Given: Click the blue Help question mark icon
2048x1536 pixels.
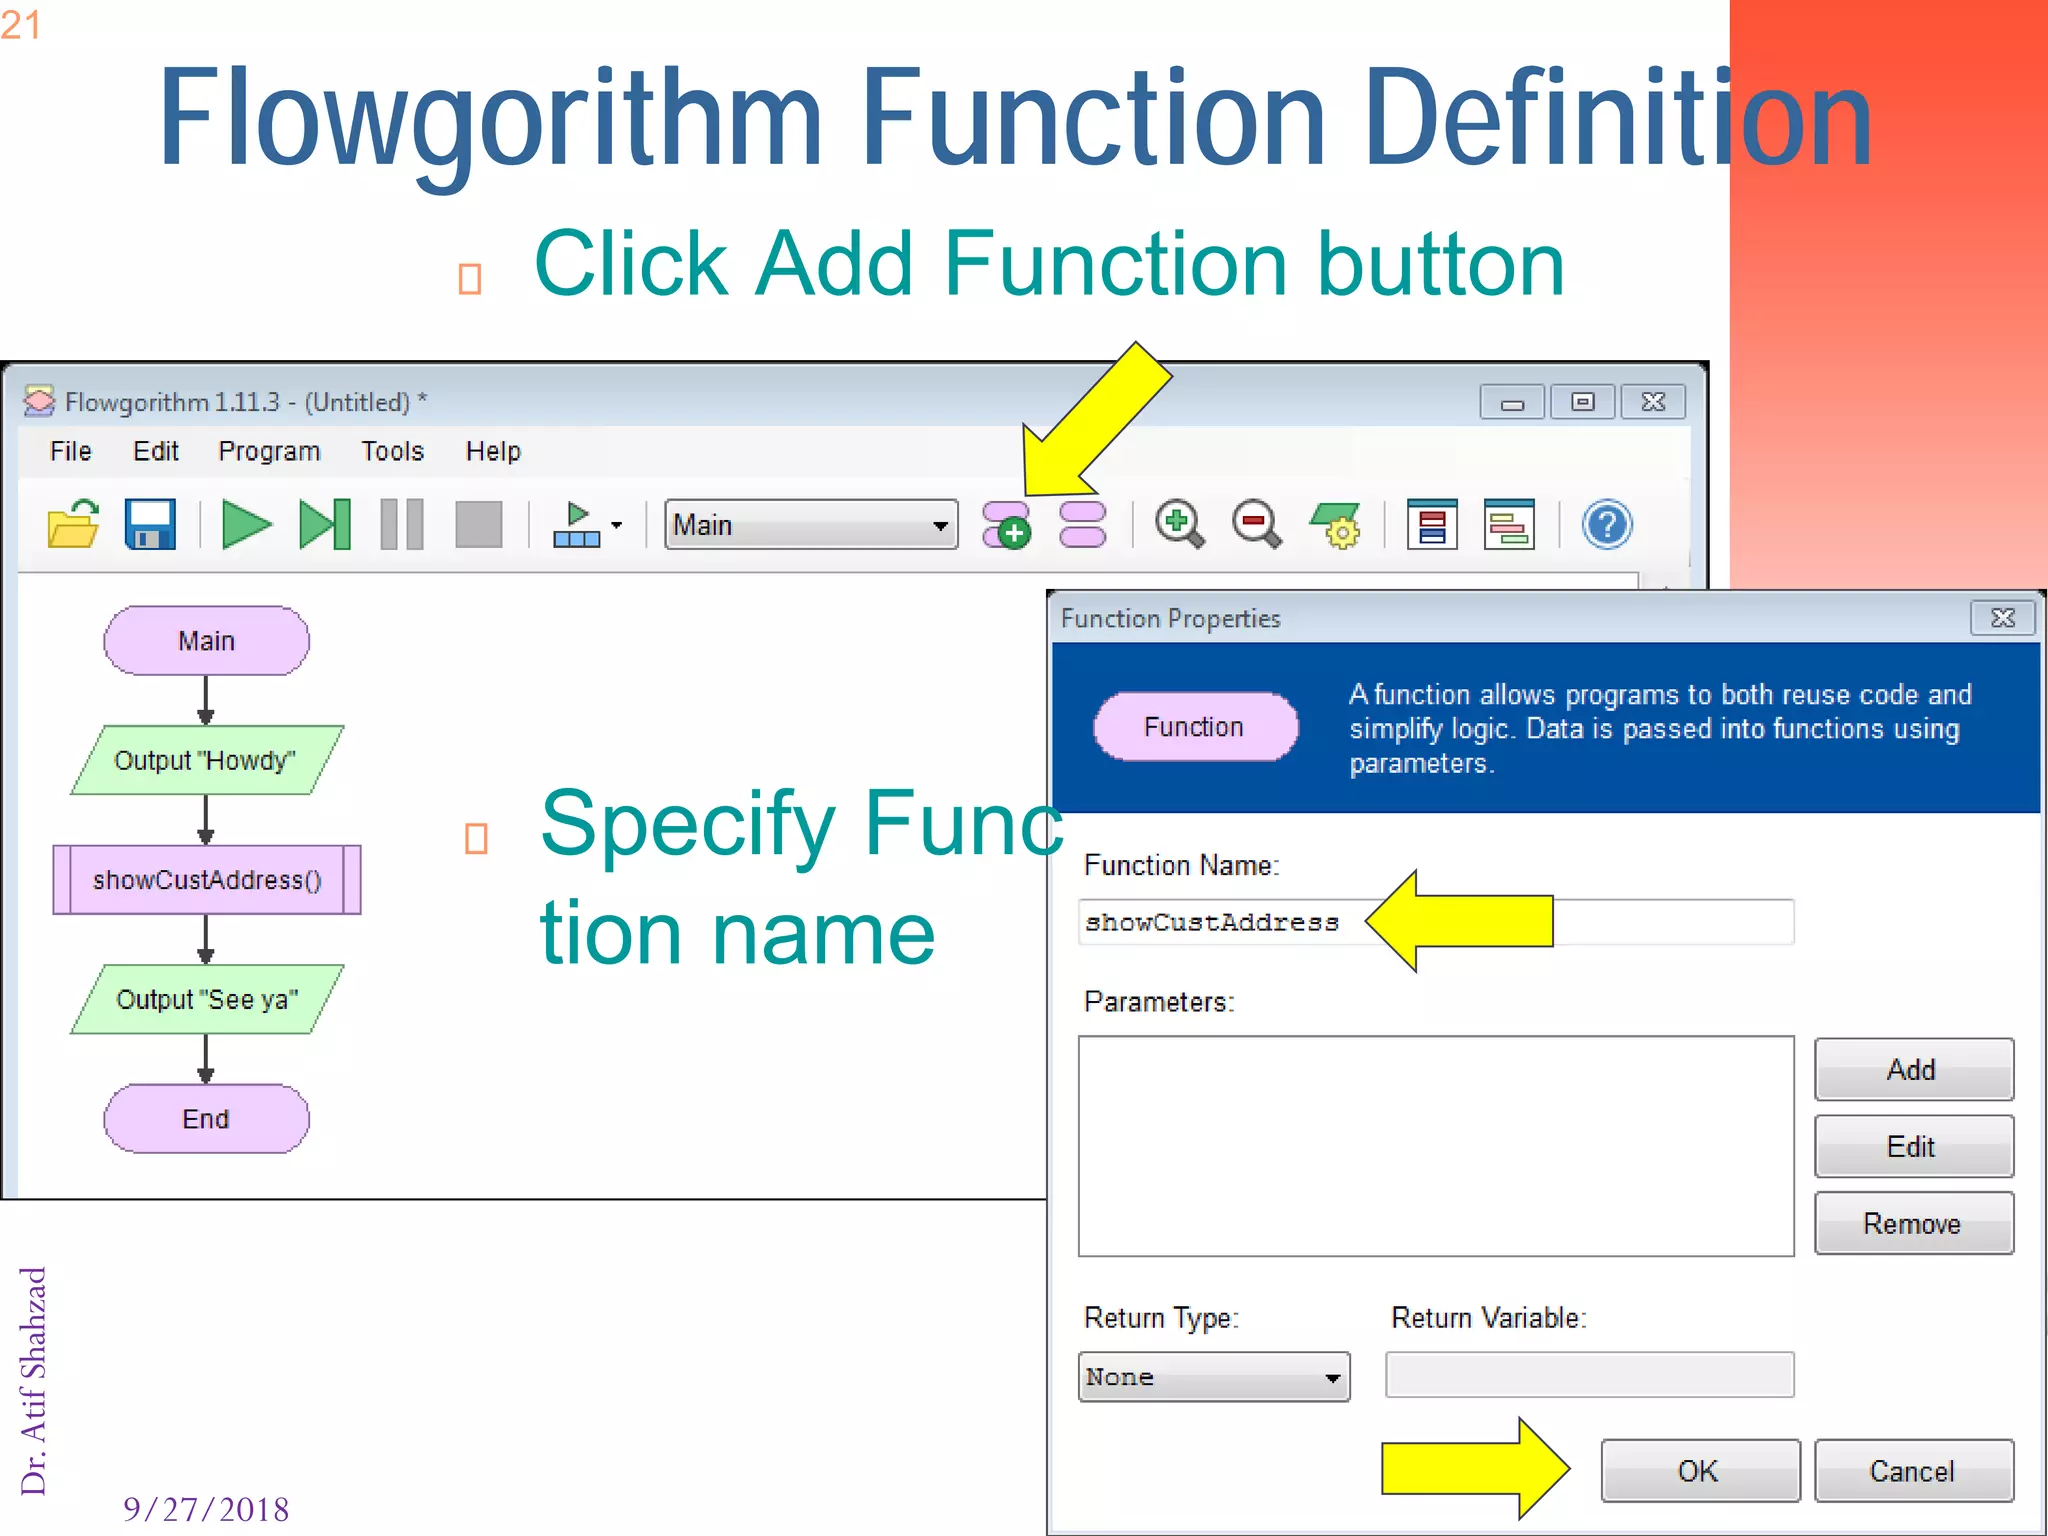Looking at the screenshot, I should pos(1607,524).
